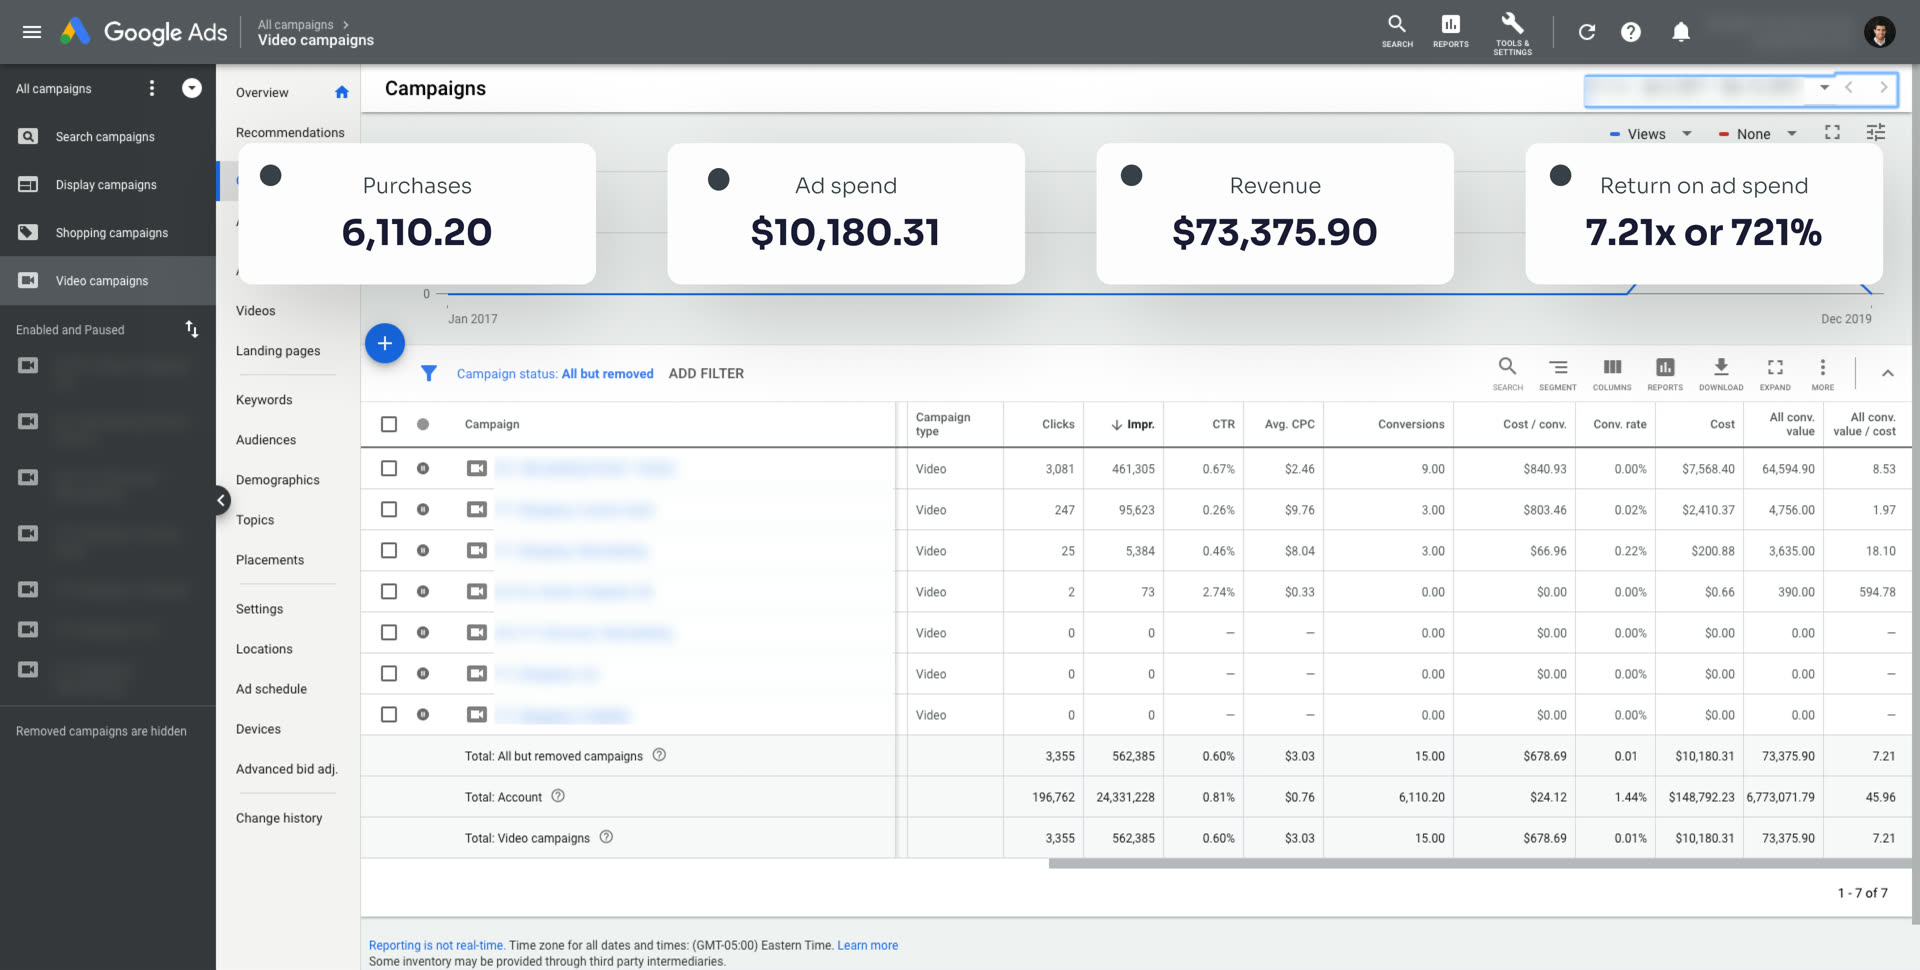Screen dimensions: 1920x970
Task: Open table Reports tool
Action: [x=1665, y=373]
